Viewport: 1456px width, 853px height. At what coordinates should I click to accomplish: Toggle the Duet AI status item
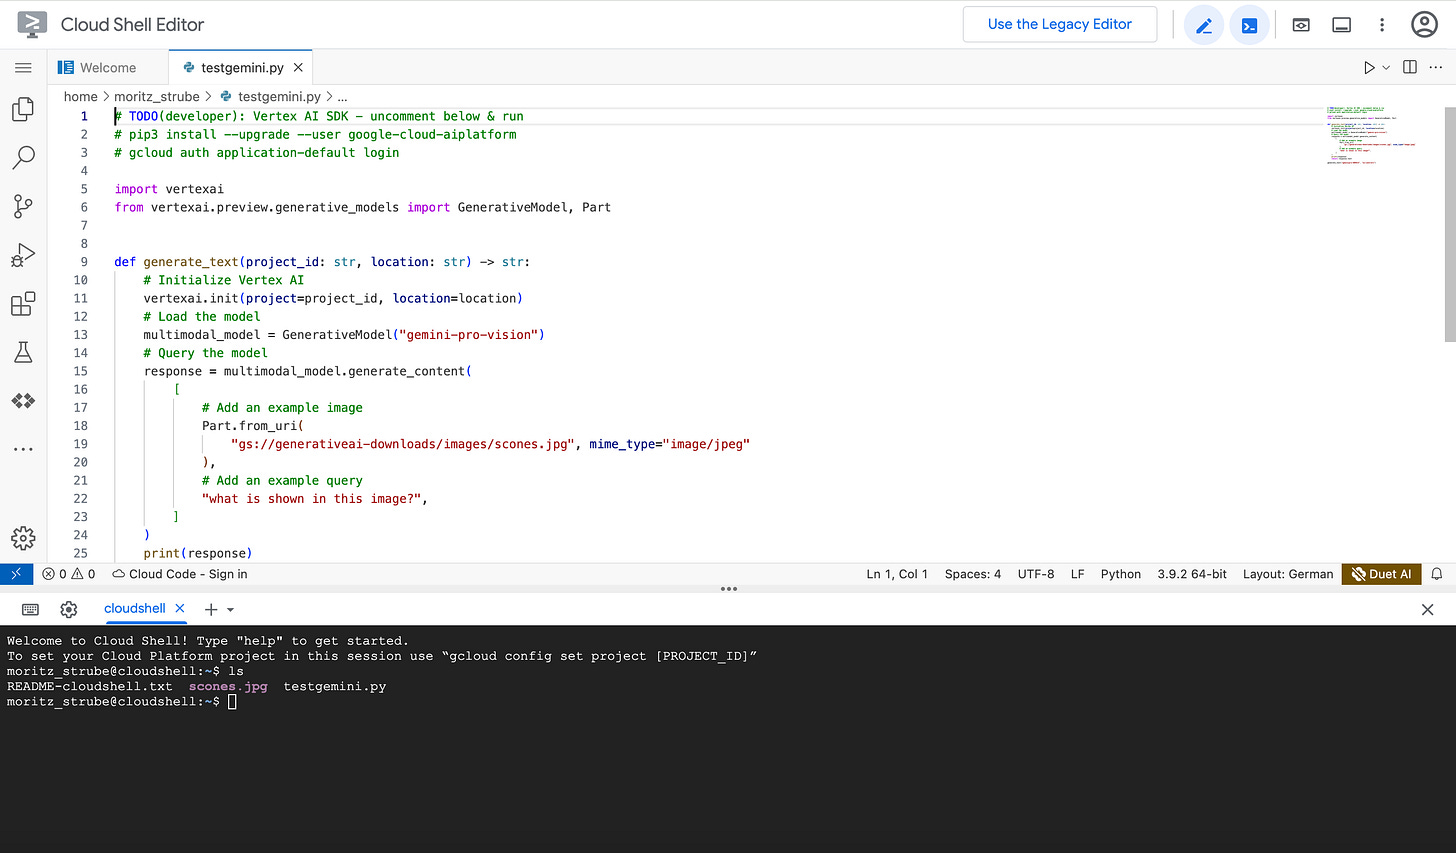tap(1381, 574)
